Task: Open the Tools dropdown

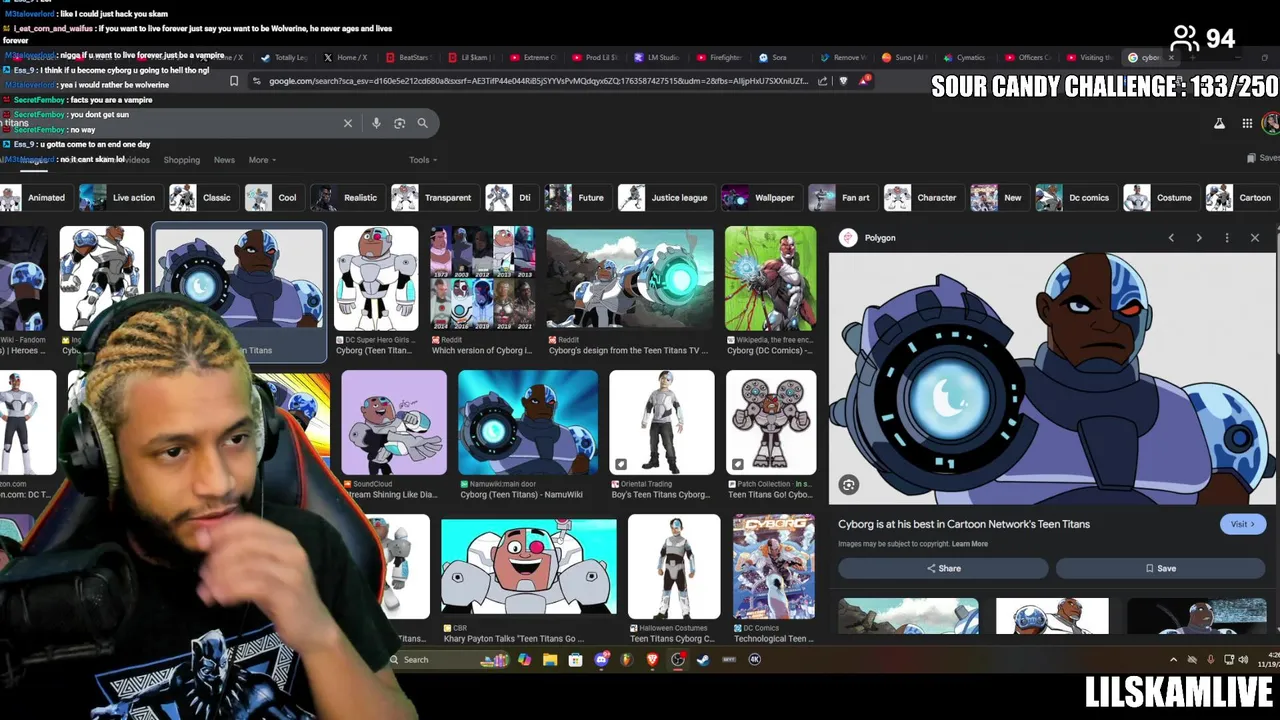Action: coord(423,160)
